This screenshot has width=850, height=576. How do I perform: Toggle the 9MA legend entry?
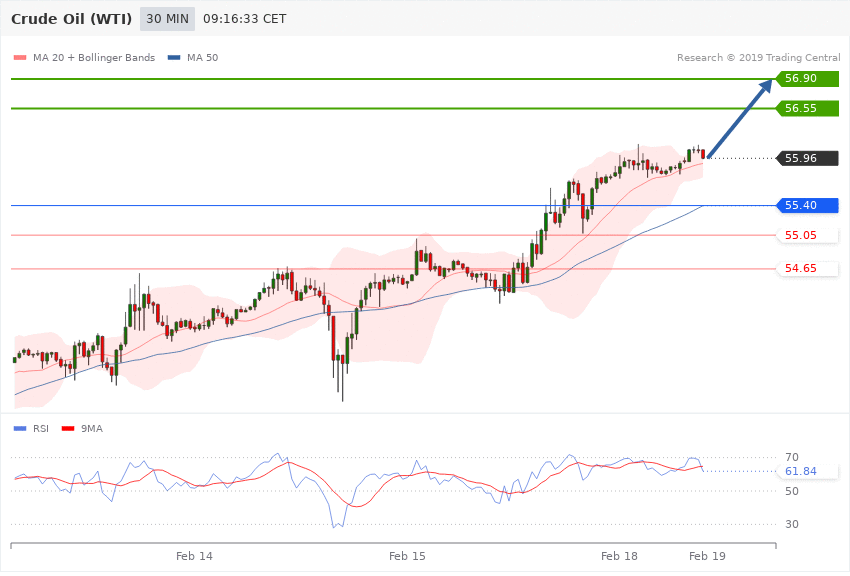(x=82, y=429)
